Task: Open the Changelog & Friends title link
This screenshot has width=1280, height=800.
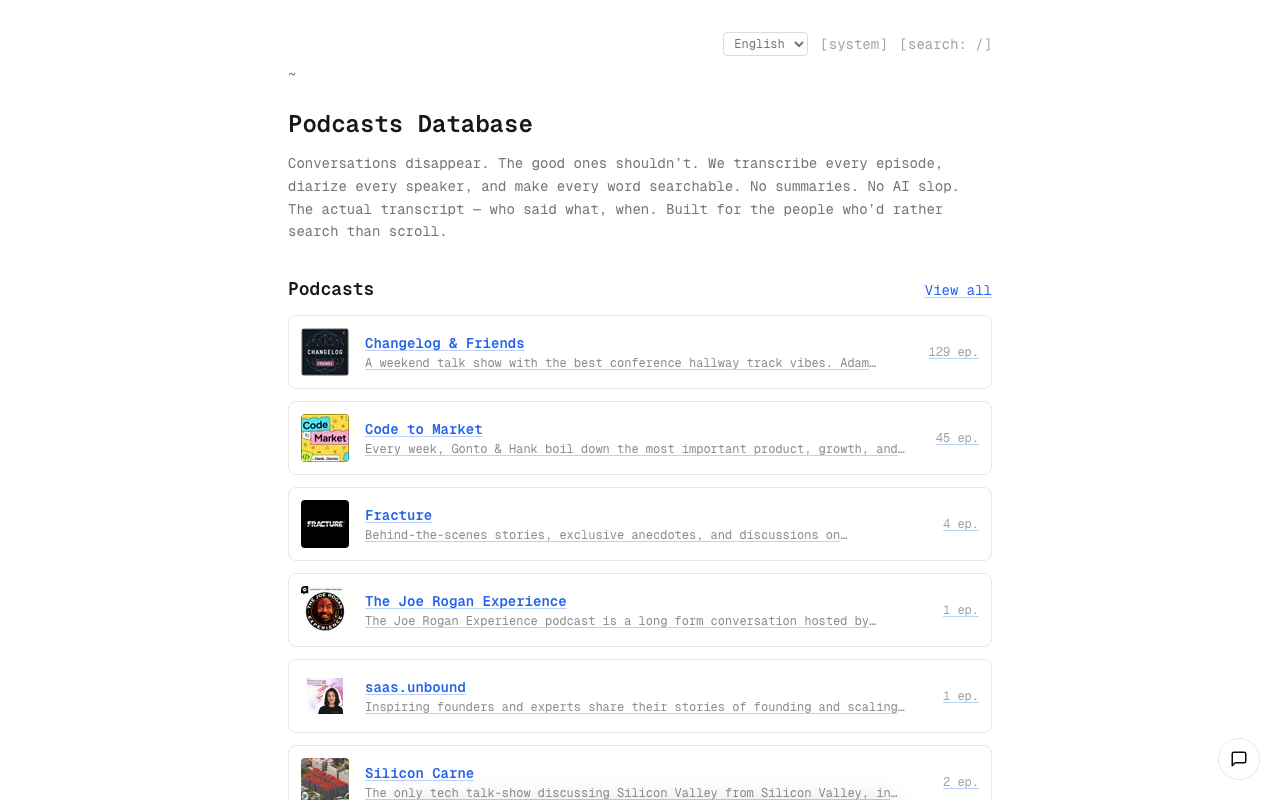Action: click(444, 343)
